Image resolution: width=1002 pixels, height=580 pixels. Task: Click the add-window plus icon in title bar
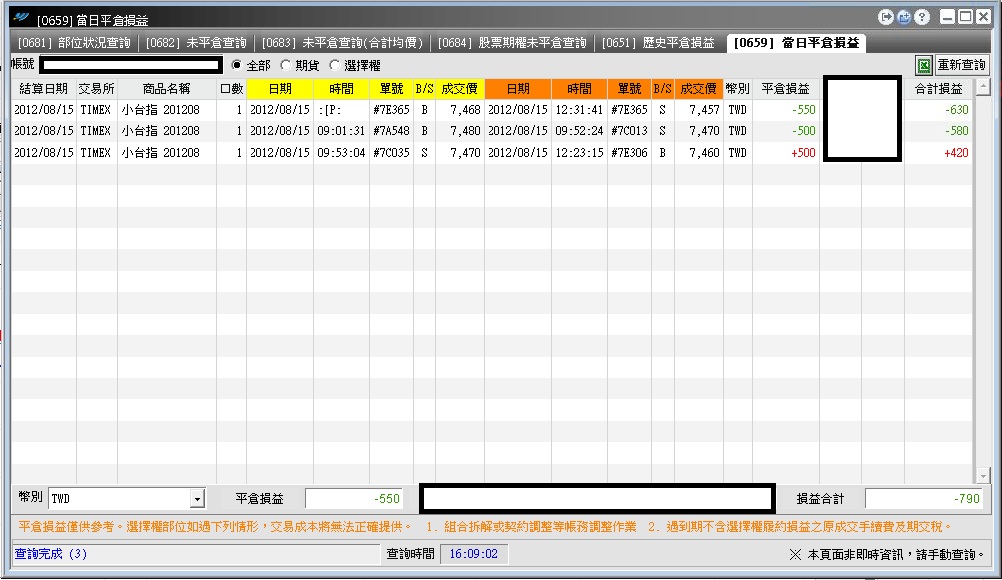pos(904,17)
